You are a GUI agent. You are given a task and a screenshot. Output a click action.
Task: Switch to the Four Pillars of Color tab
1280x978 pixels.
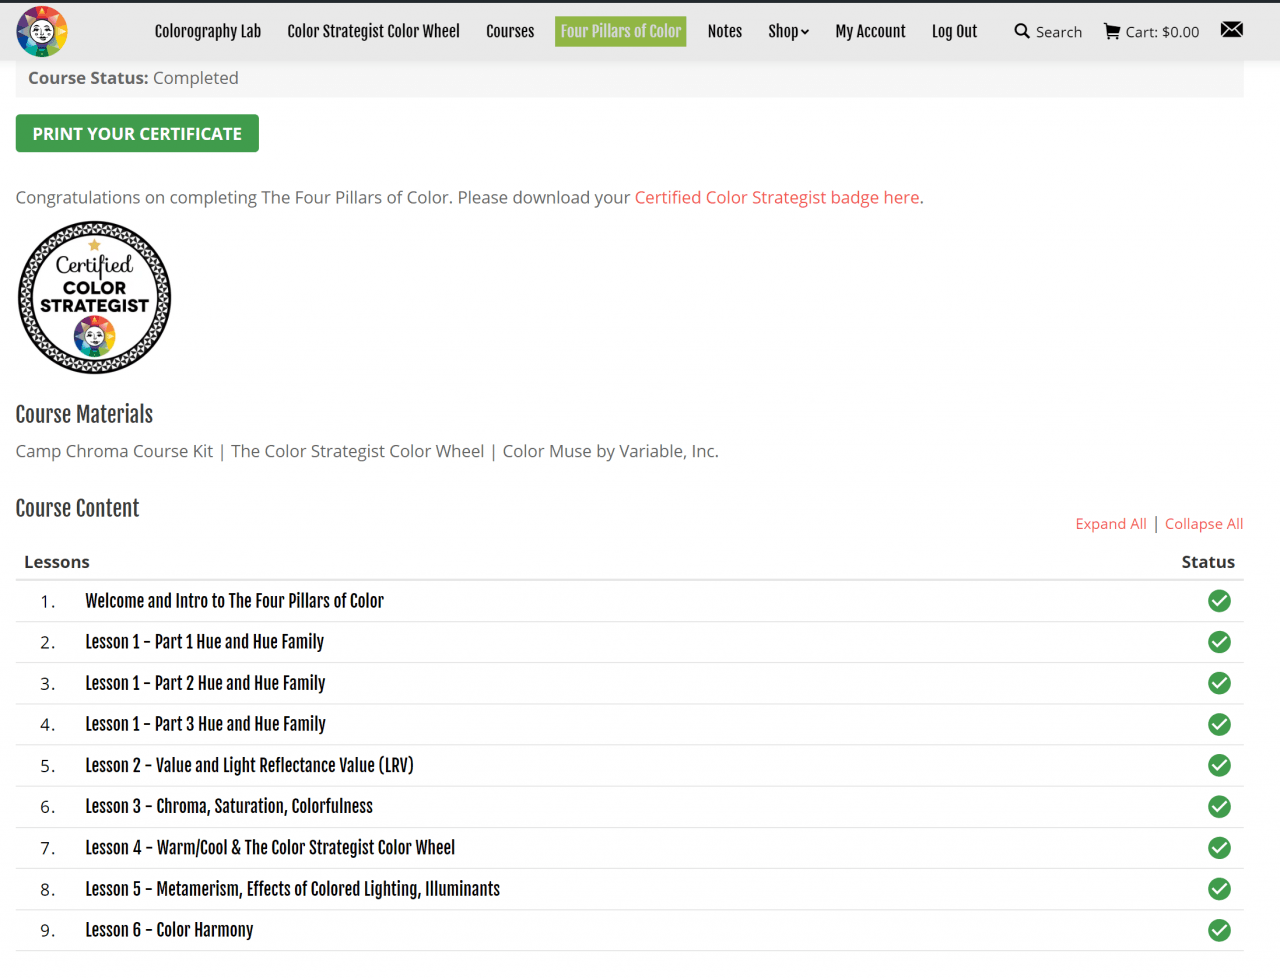click(x=620, y=31)
